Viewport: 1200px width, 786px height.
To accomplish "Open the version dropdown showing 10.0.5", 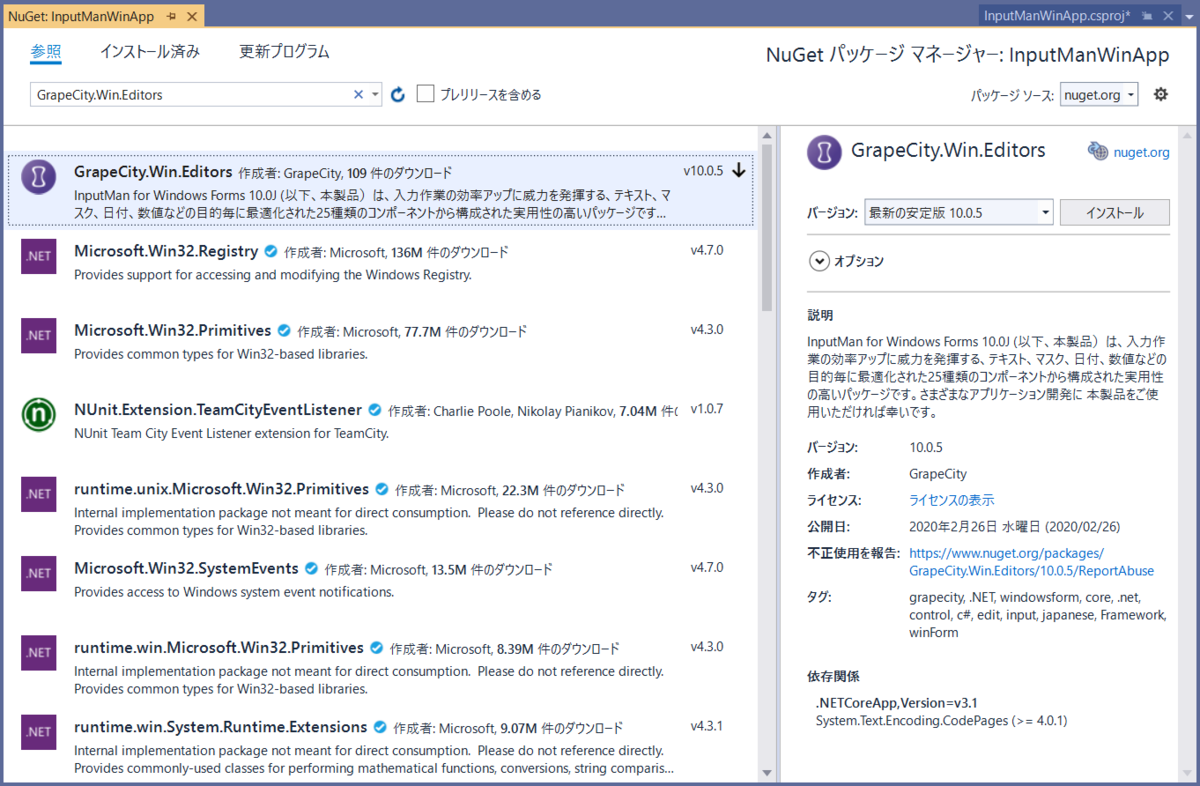I will coord(959,212).
